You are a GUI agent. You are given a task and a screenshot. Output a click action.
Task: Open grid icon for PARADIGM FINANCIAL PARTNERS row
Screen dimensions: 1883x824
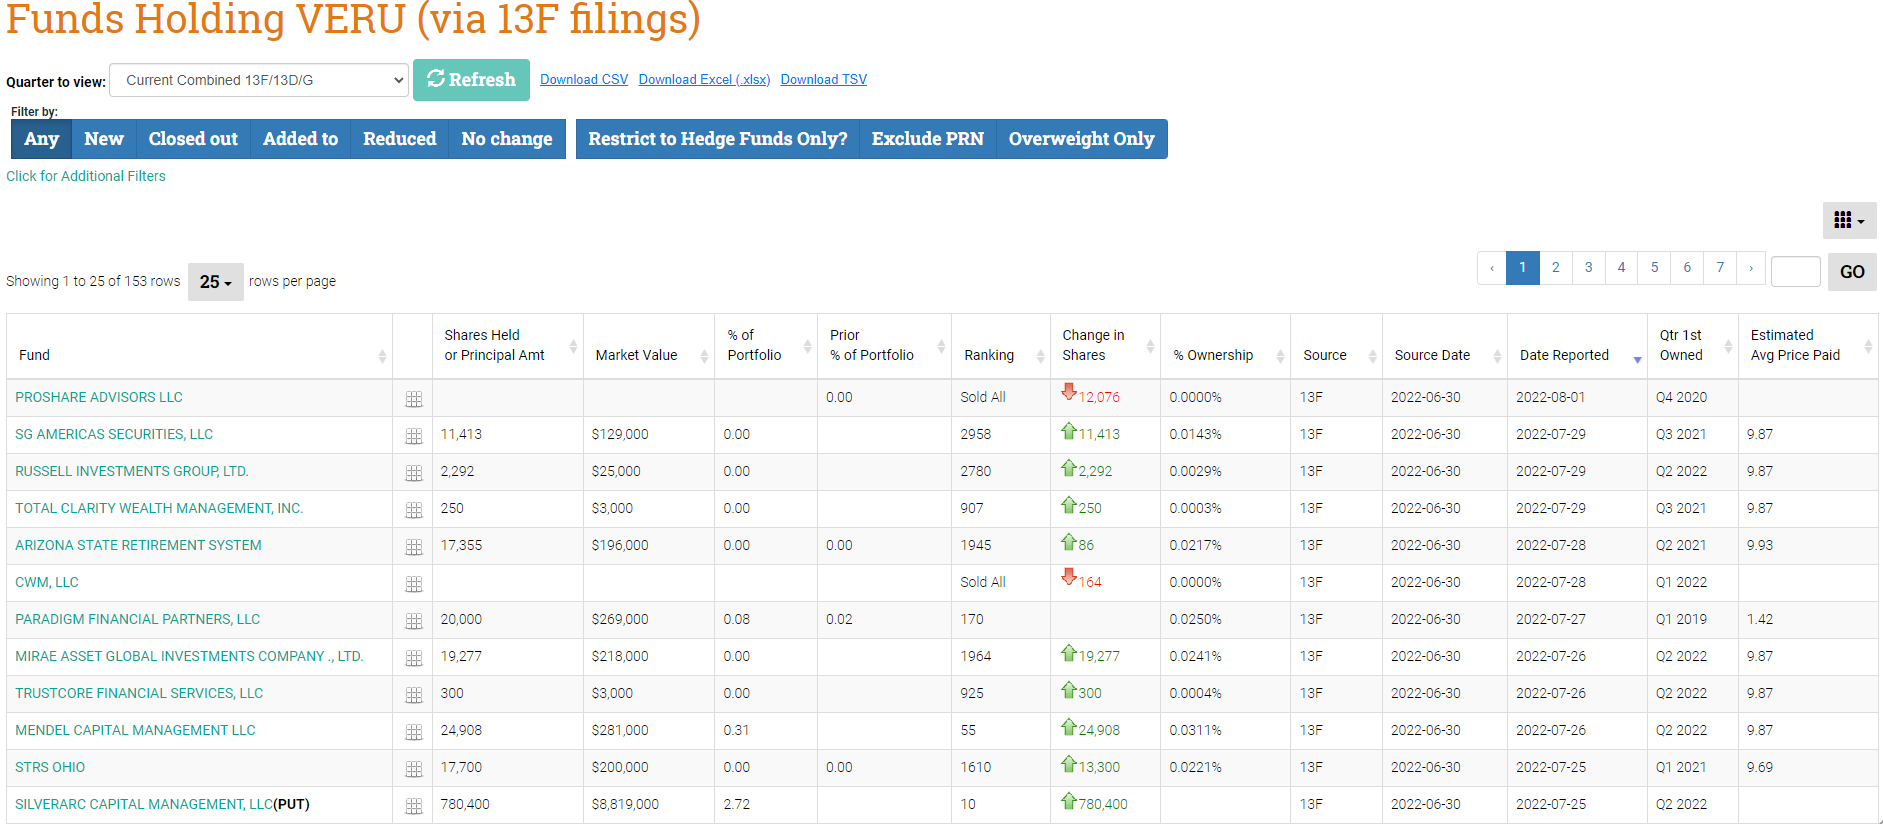click(x=414, y=621)
